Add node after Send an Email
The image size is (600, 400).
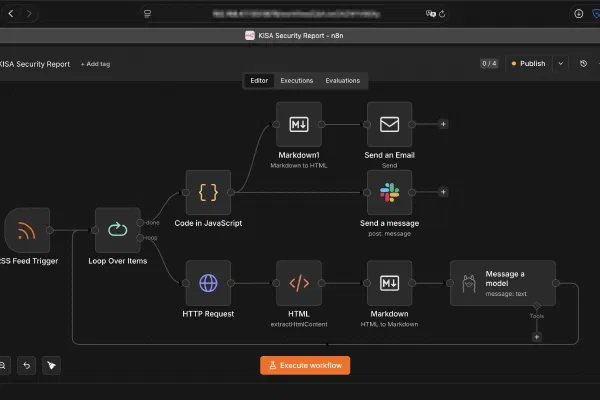point(443,124)
